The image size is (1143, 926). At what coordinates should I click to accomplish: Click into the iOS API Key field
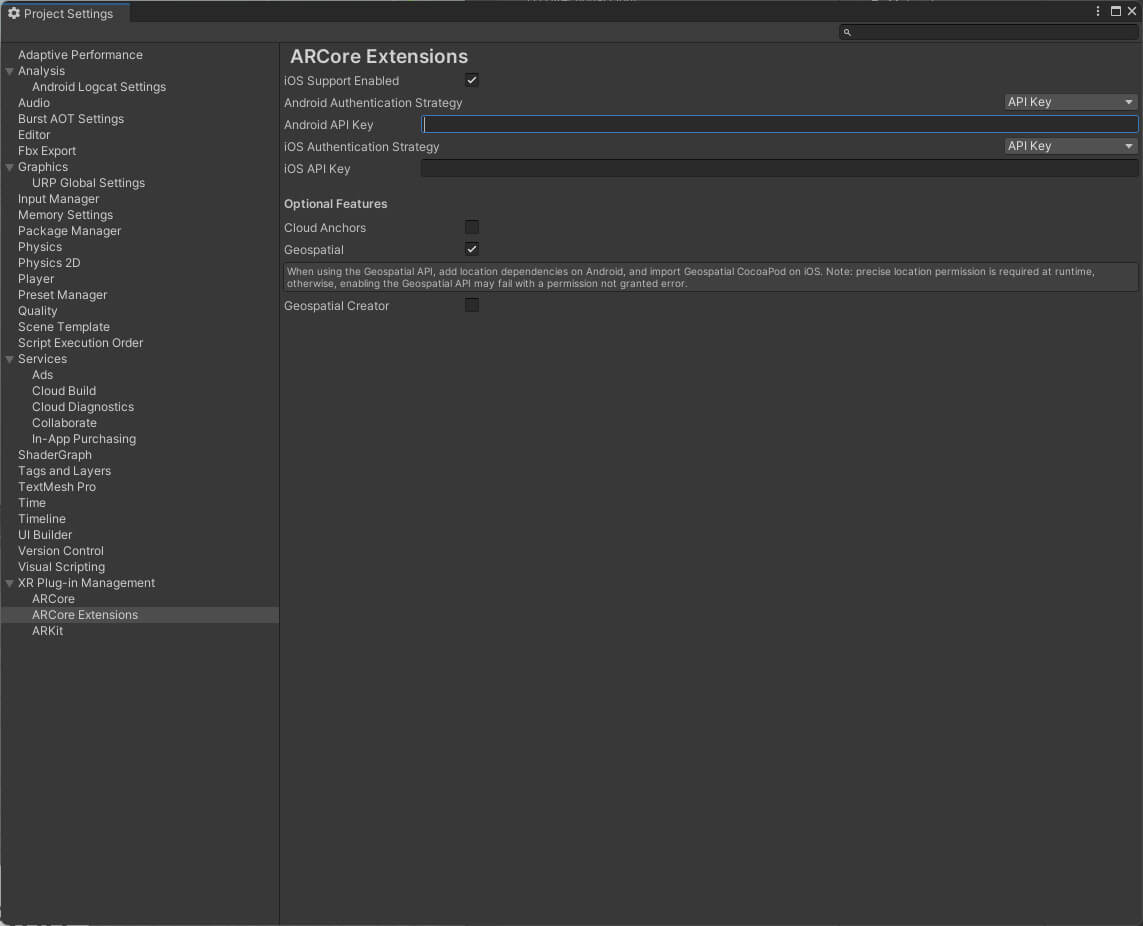point(779,168)
